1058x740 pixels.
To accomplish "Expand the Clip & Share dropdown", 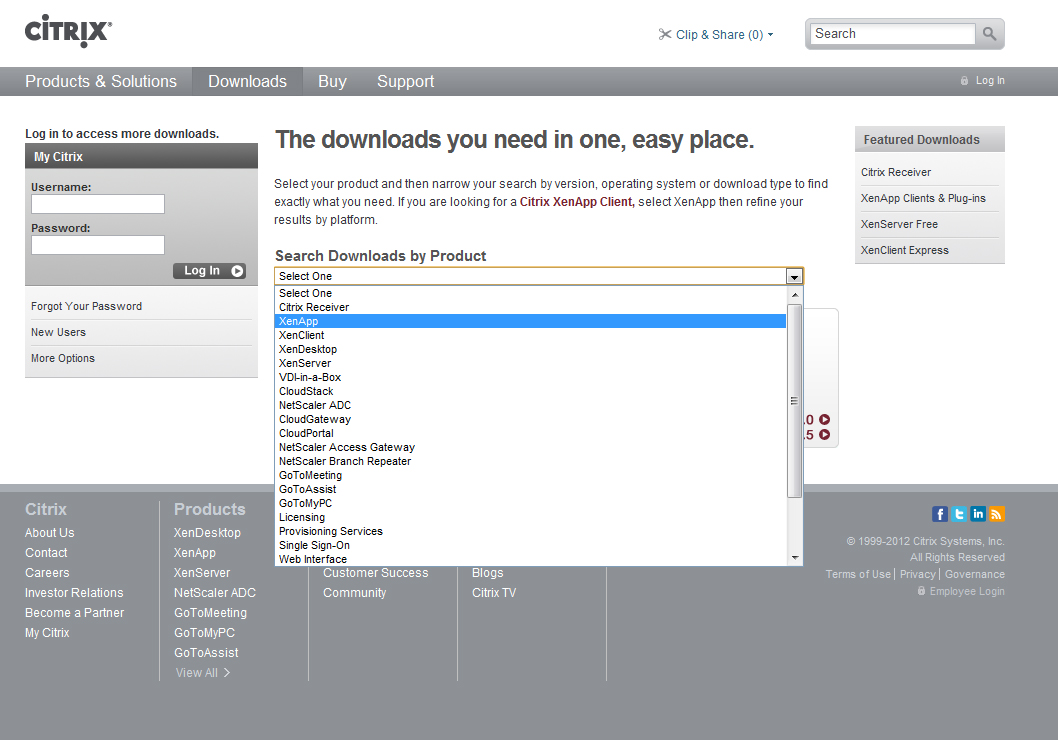I will point(771,34).
